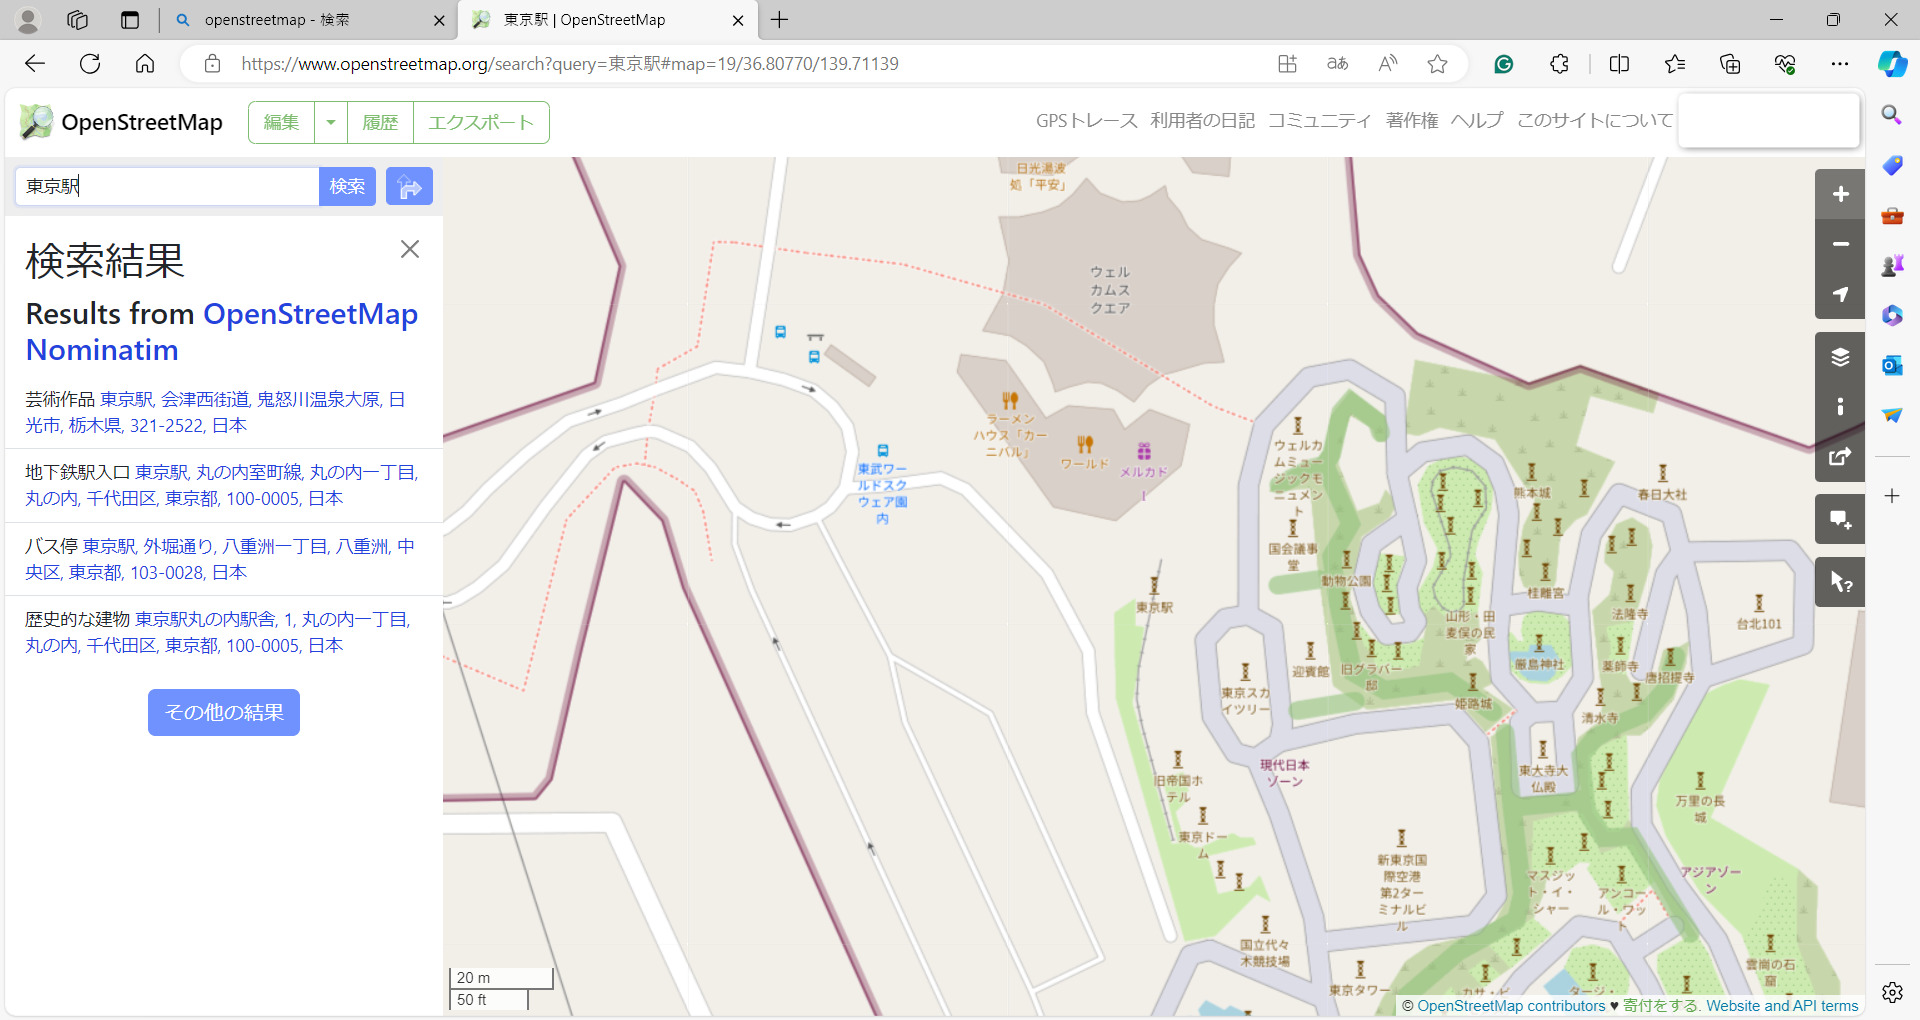1920x1020 pixels.
Task: Open the Settings and more menu
Action: point(1842,63)
